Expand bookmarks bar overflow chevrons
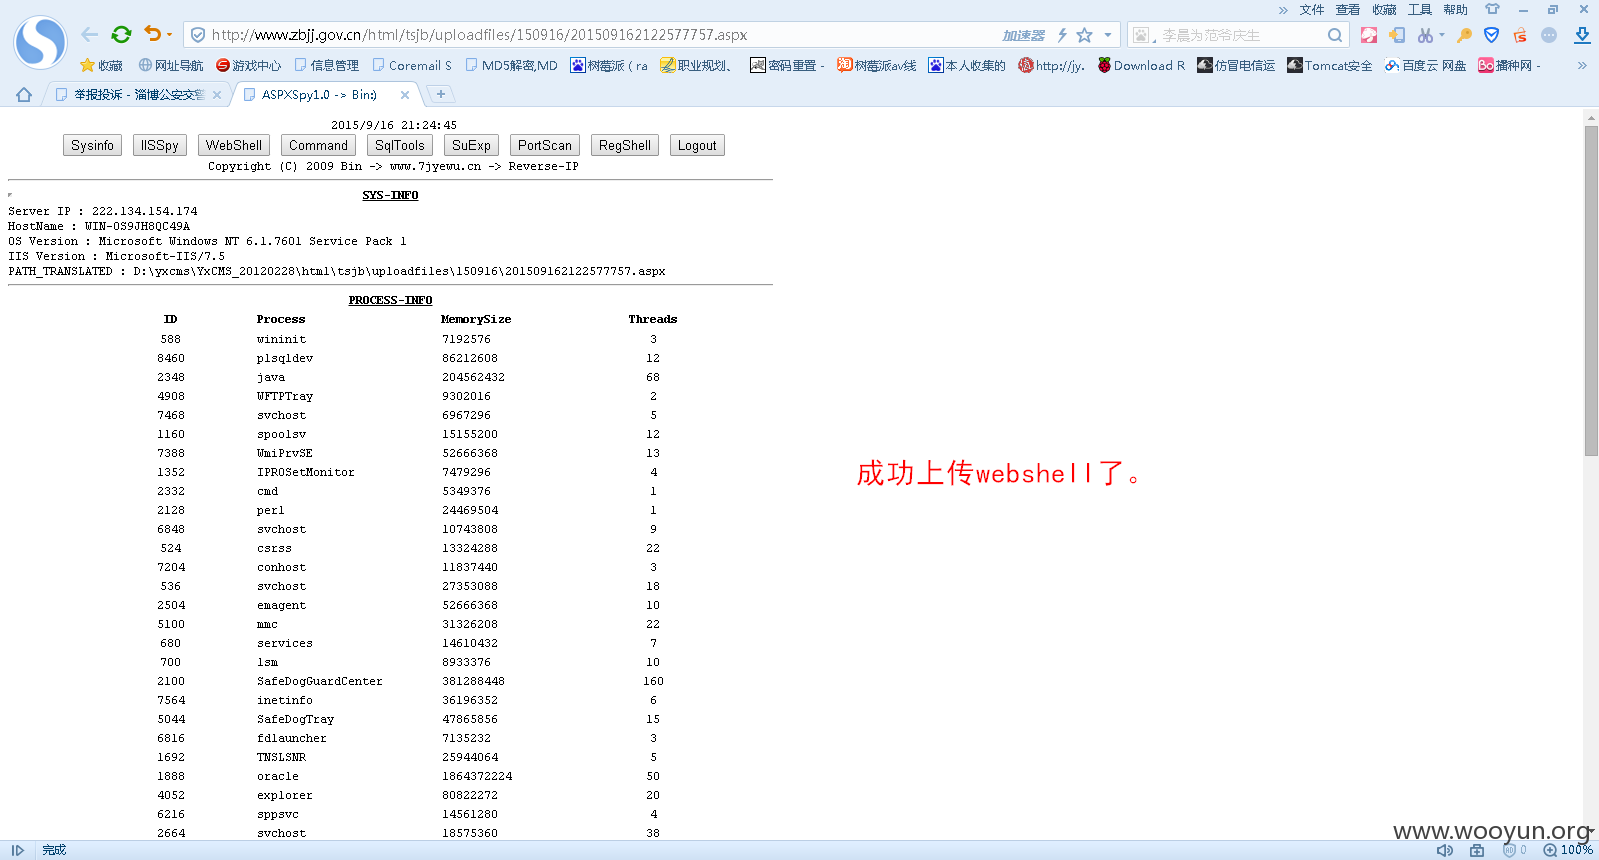 [1582, 65]
